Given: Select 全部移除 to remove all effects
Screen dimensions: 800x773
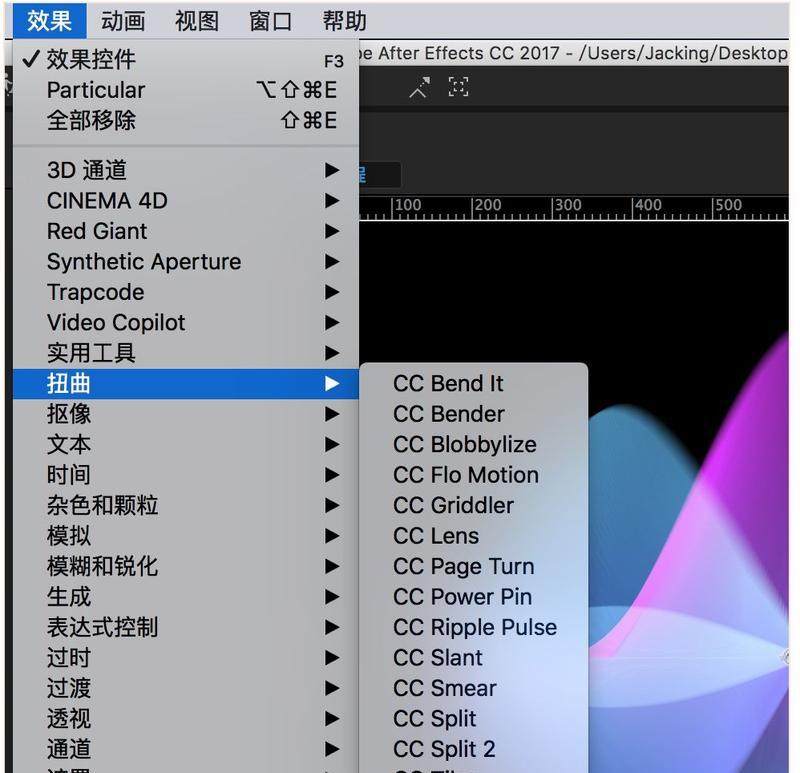Looking at the screenshot, I should coord(186,121).
